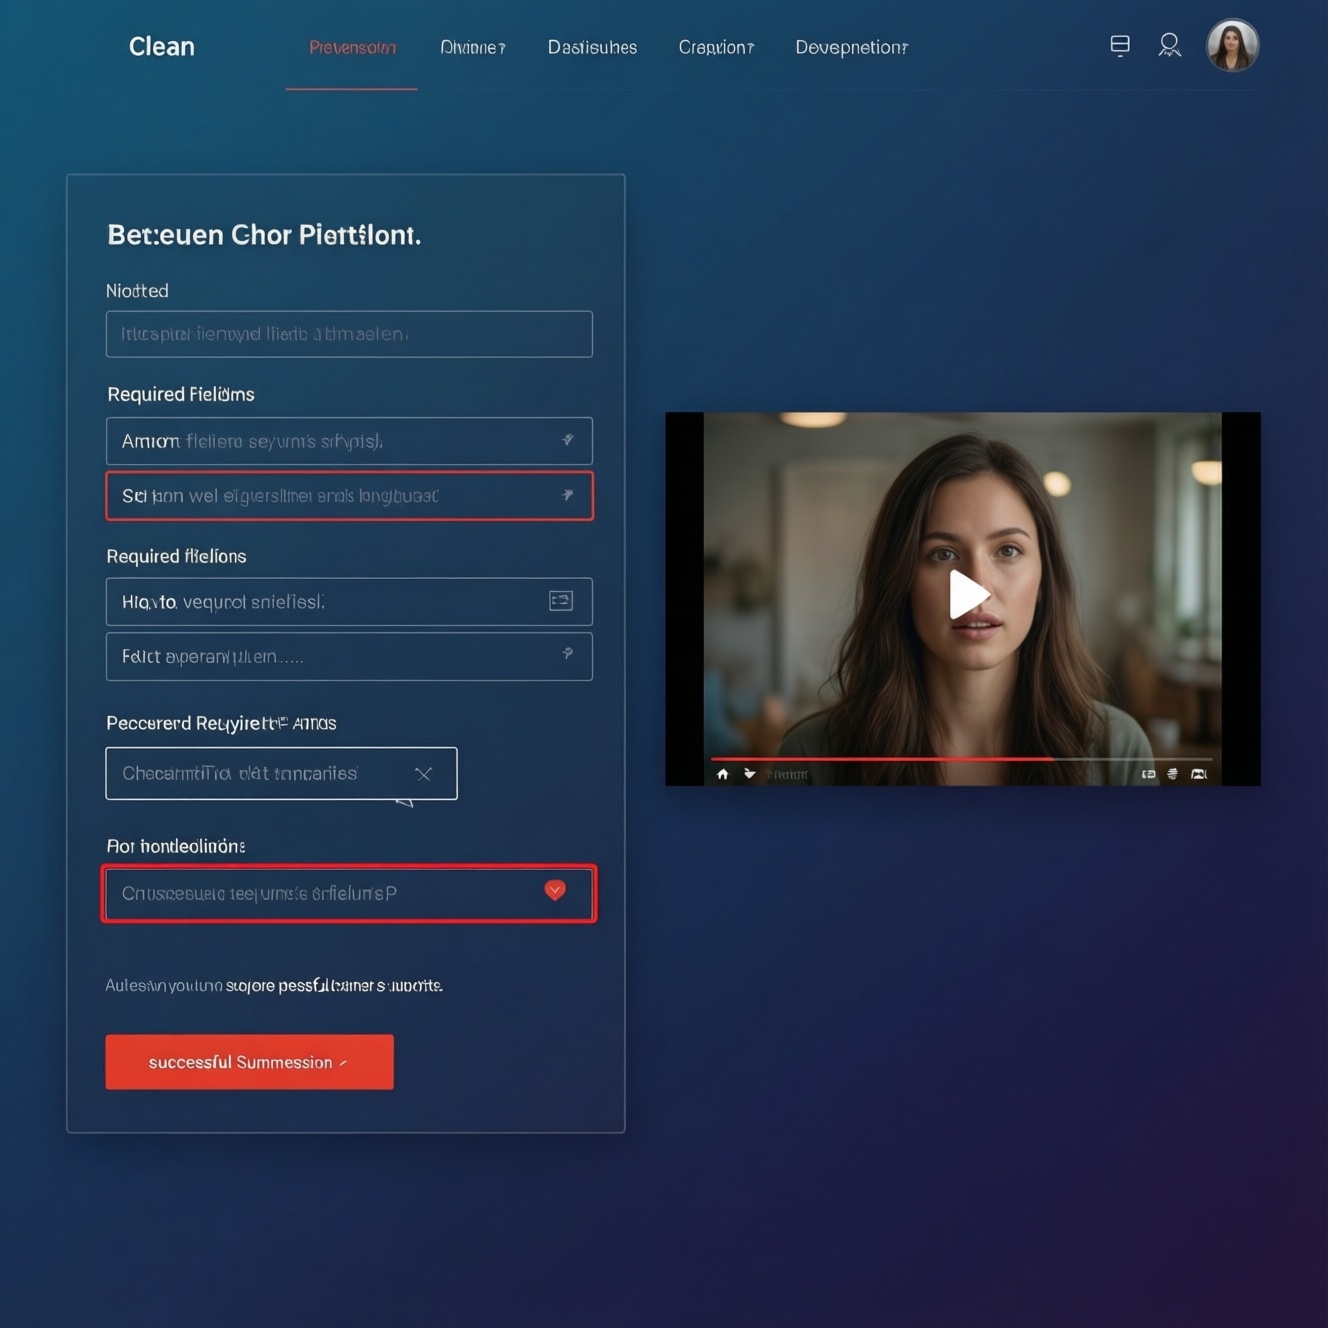
Task: Click the "Niodted" field label
Action: 137,291
